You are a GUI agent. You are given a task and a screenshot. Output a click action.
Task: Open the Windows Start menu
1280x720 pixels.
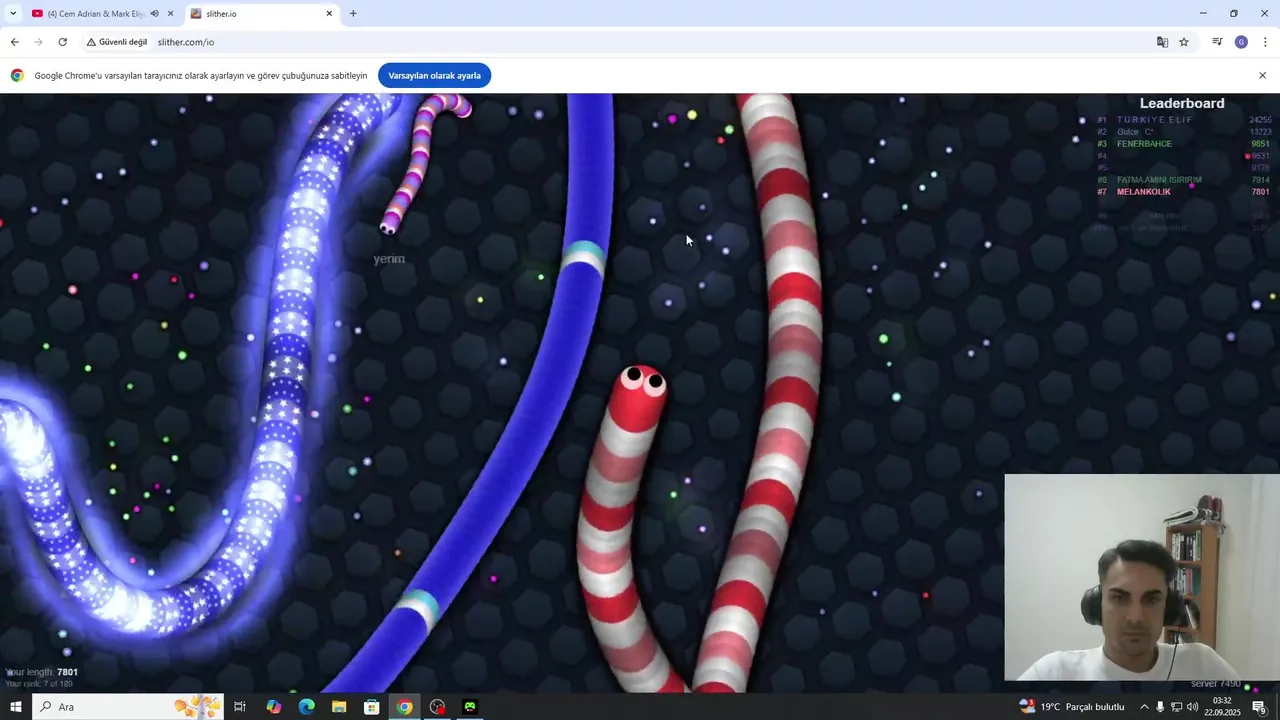coord(15,707)
